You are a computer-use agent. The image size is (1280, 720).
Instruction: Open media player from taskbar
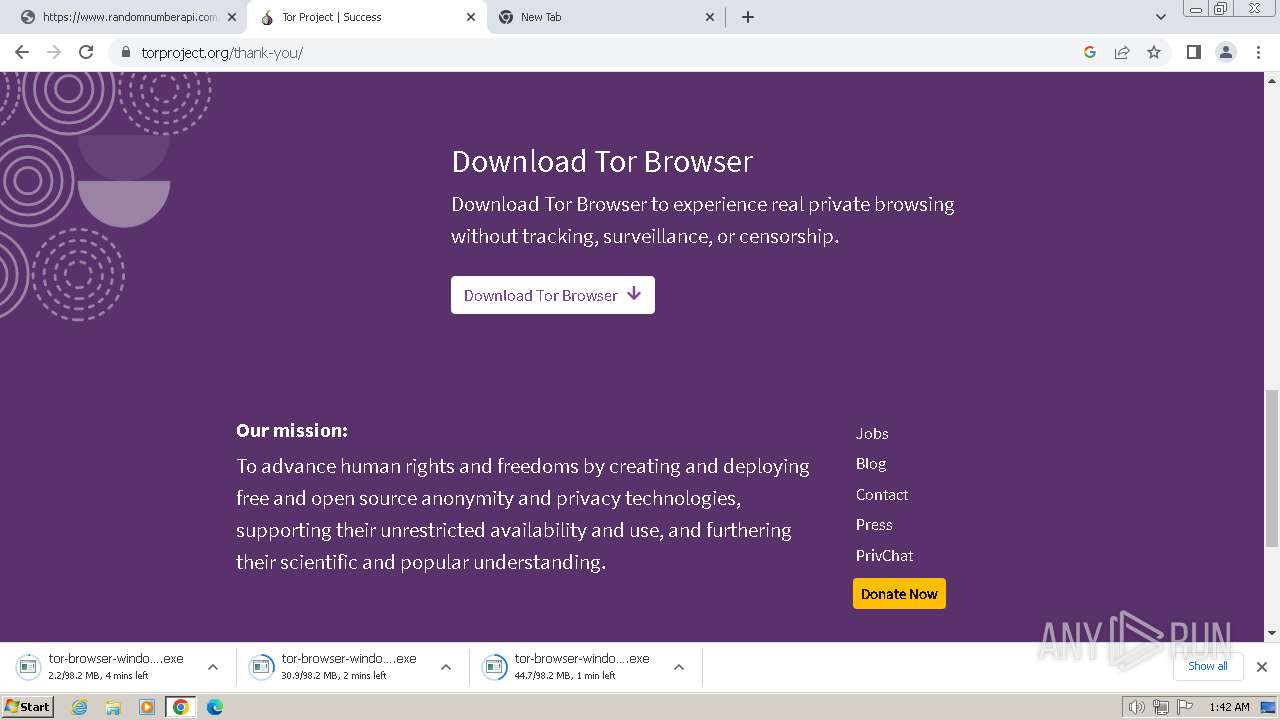coord(147,707)
